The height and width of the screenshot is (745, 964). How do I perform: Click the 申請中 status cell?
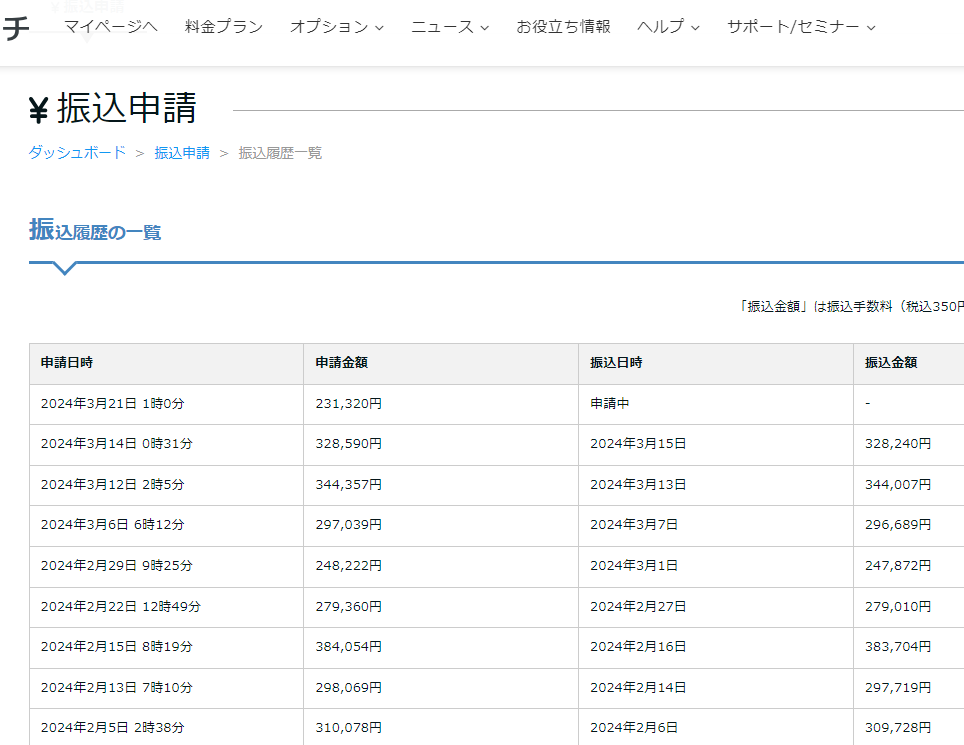(716, 404)
